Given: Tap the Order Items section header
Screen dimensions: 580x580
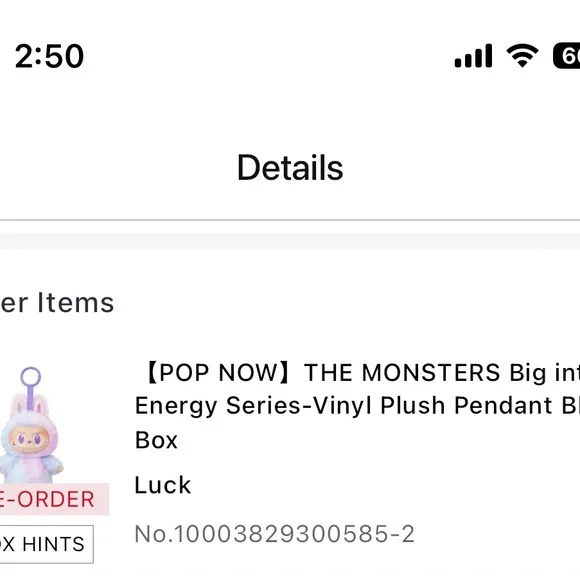Looking at the screenshot, I should [x=57, y=303].
